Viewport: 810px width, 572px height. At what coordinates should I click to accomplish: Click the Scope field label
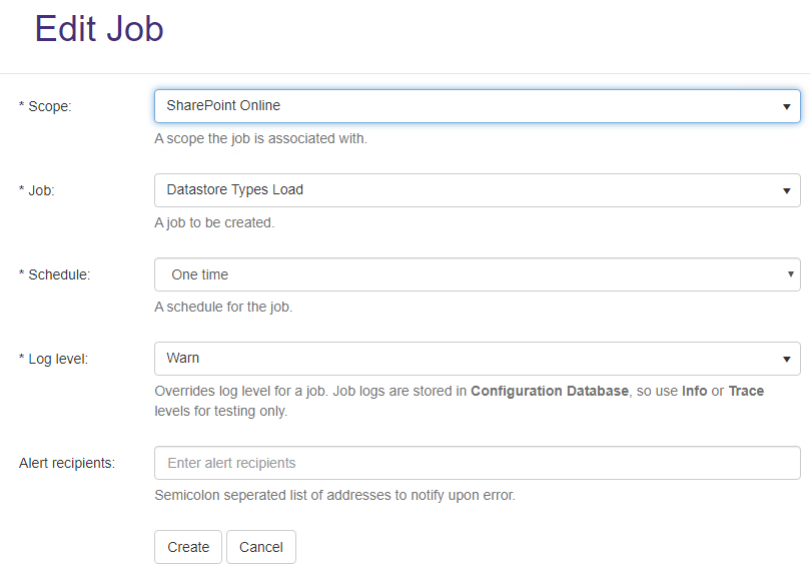click(x=45, y=106)
